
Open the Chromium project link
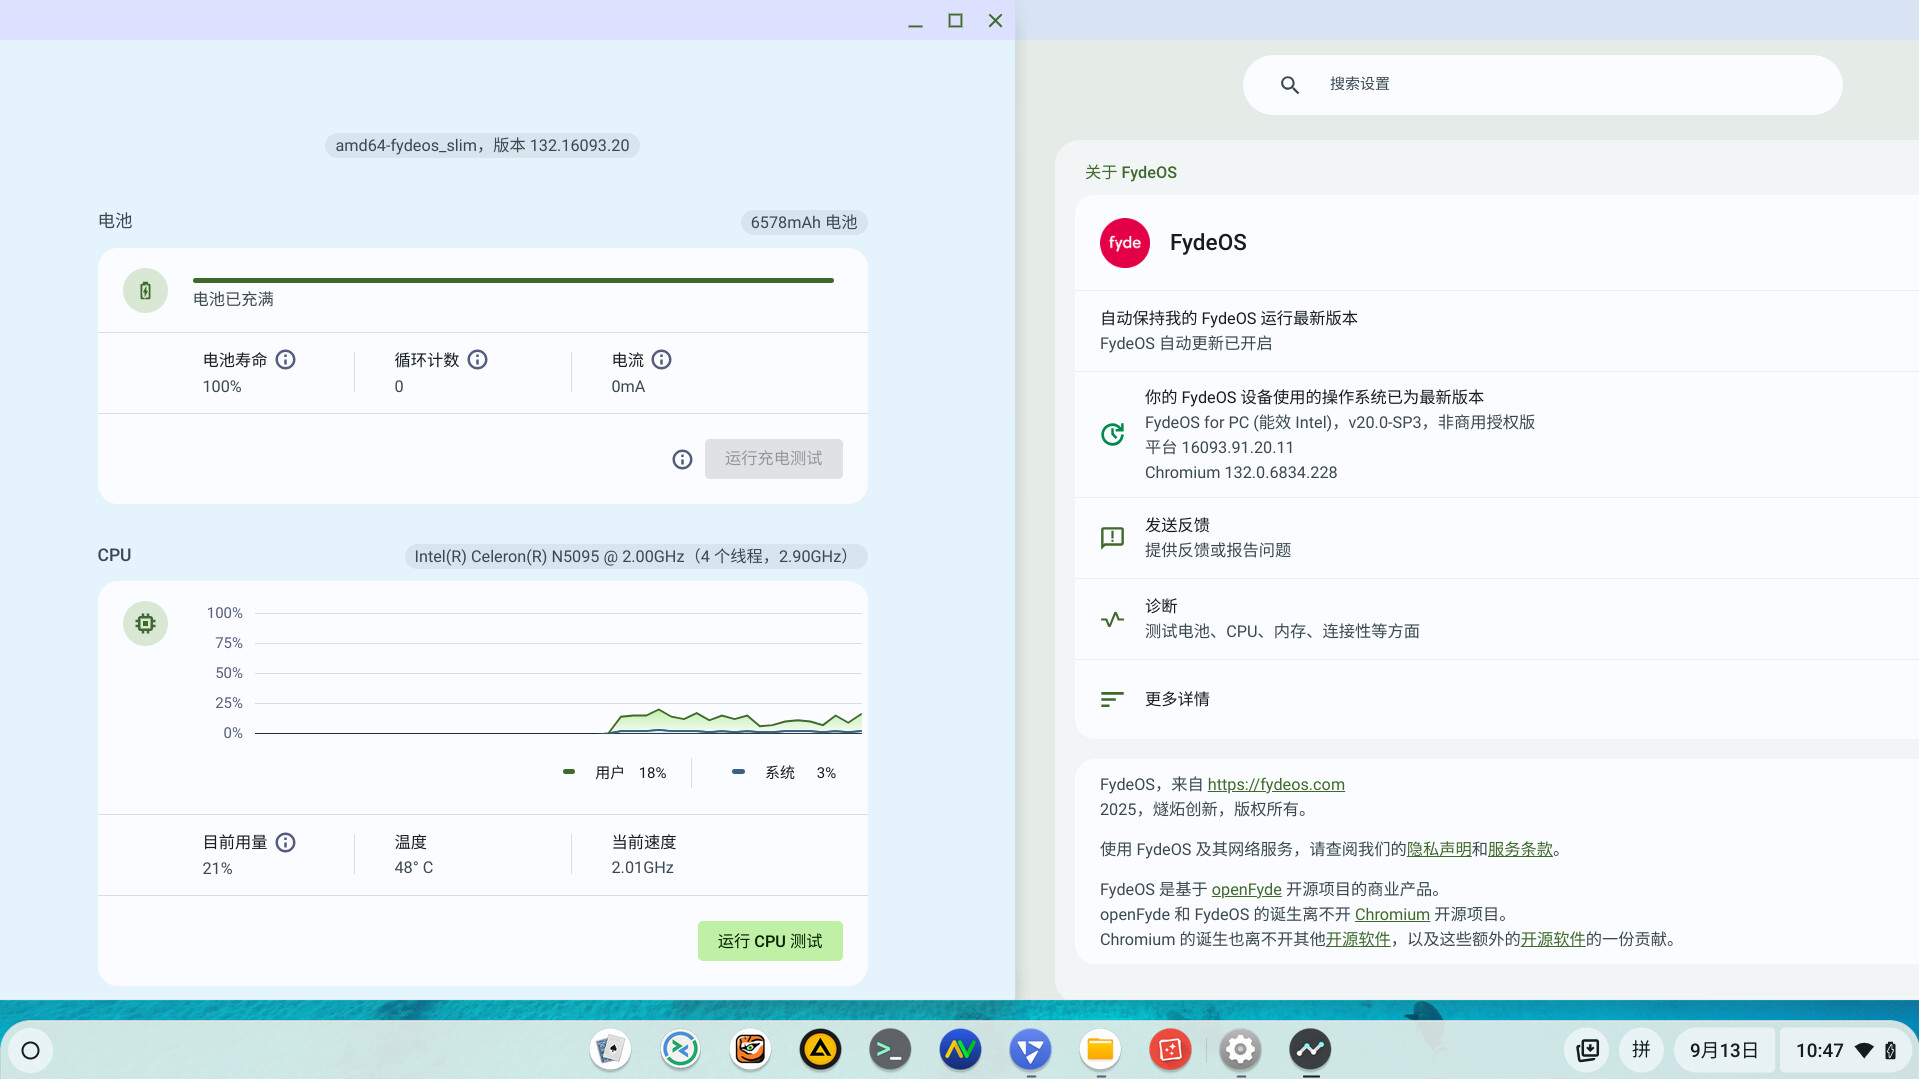[1392, 914]
